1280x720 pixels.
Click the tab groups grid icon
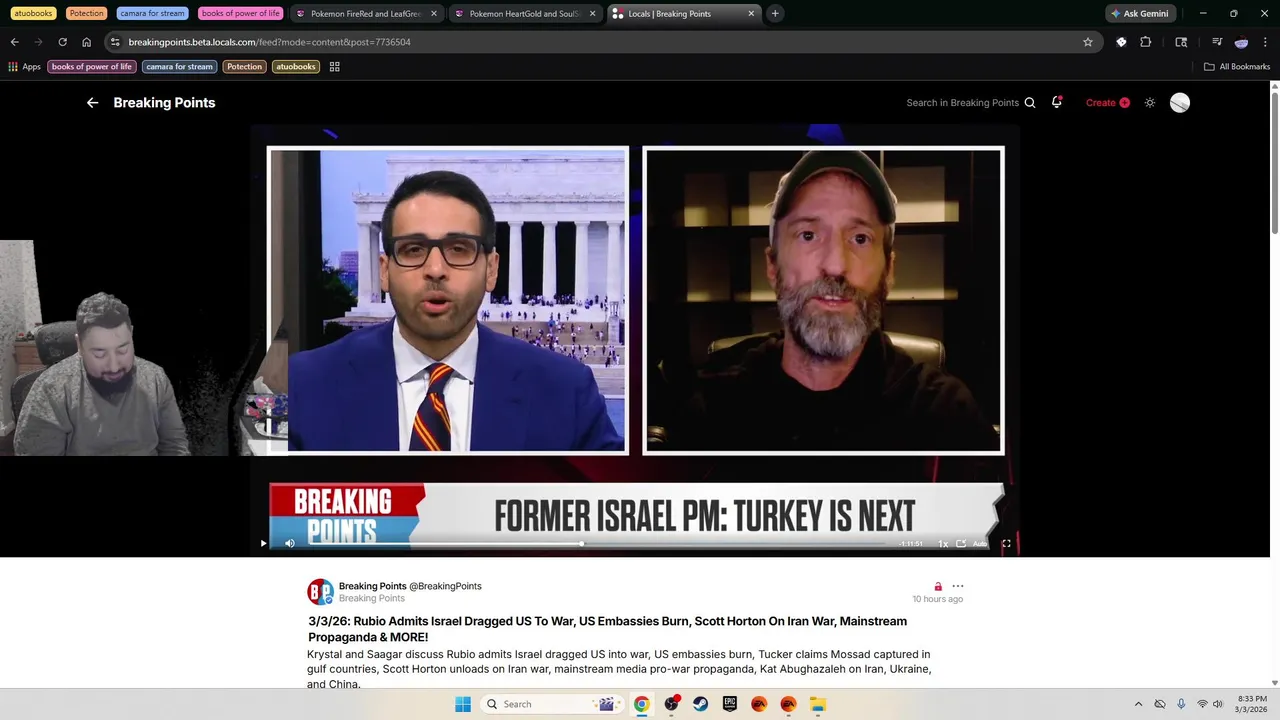coord(334,67)
